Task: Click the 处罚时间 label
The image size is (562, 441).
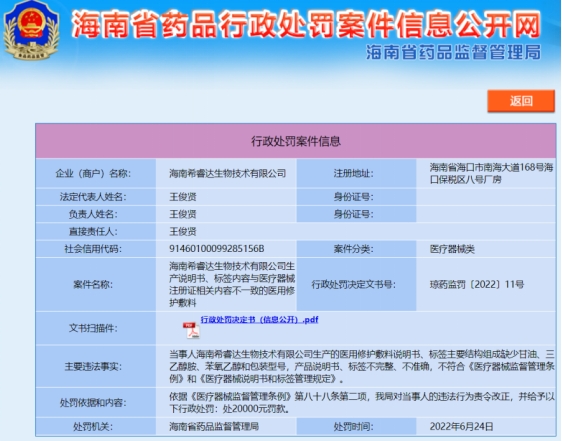Action: click(353, 427)
